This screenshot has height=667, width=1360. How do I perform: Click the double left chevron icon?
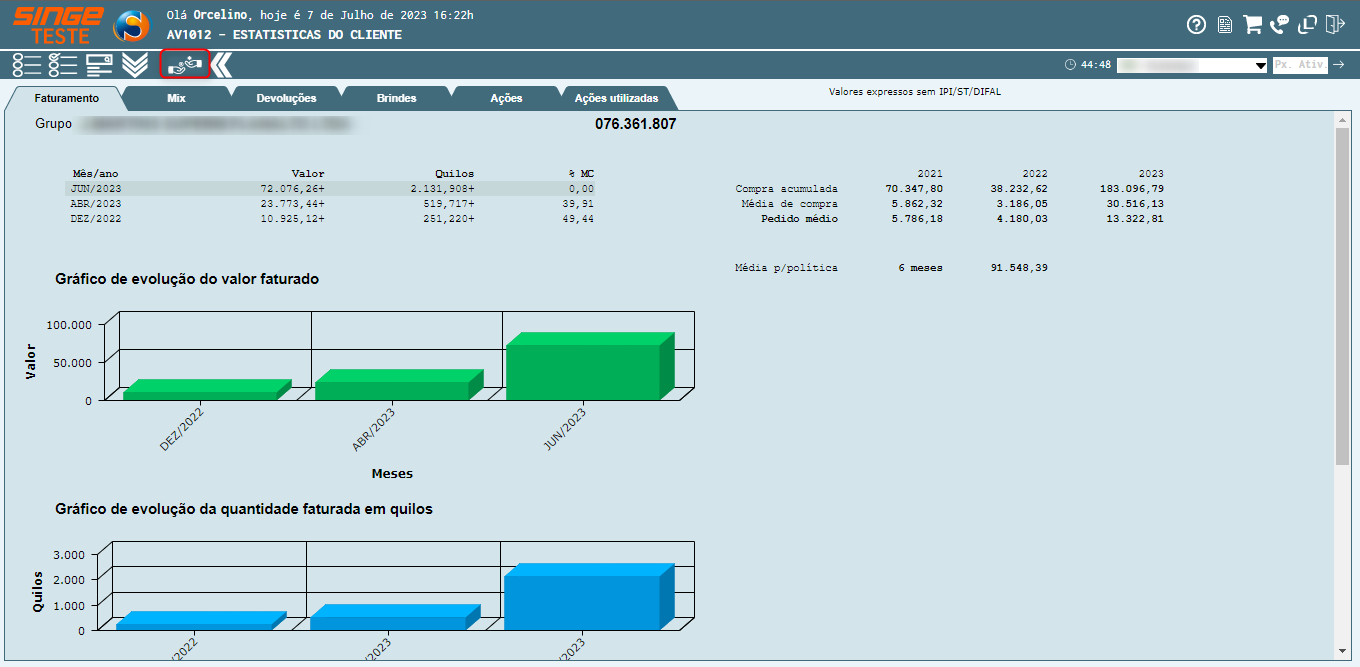[221, 65]
